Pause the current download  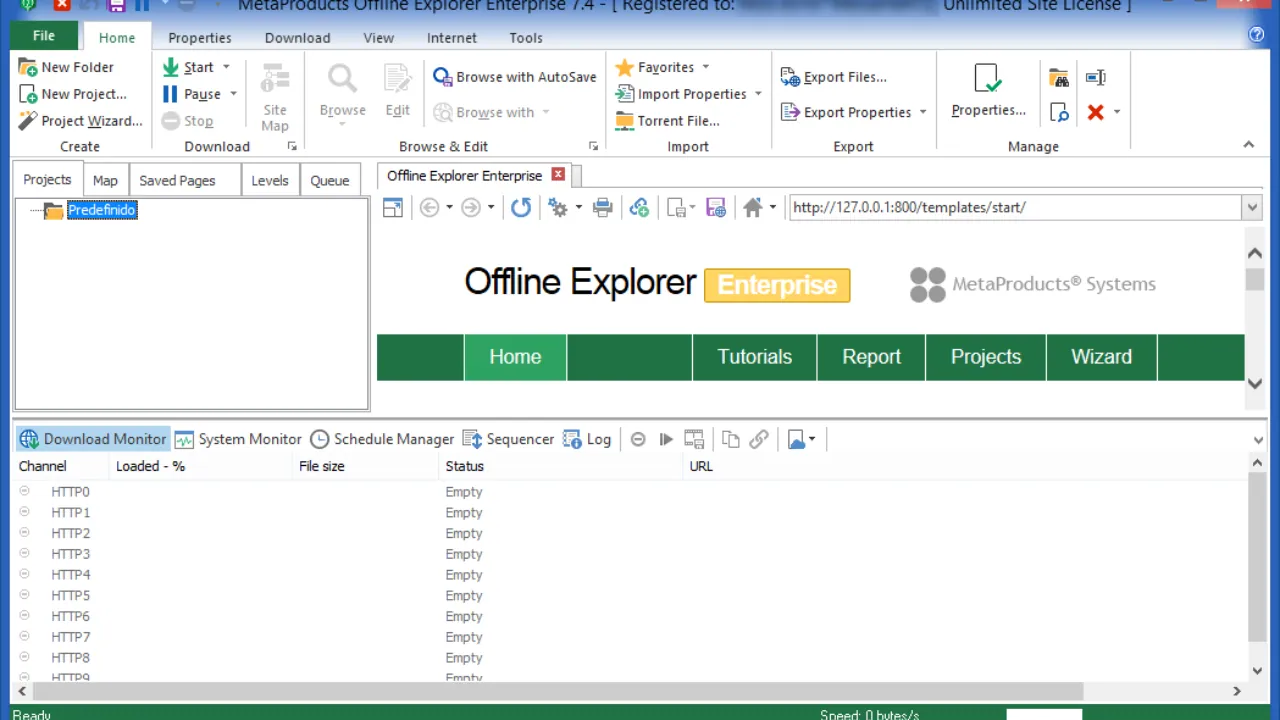coord(191,94)
